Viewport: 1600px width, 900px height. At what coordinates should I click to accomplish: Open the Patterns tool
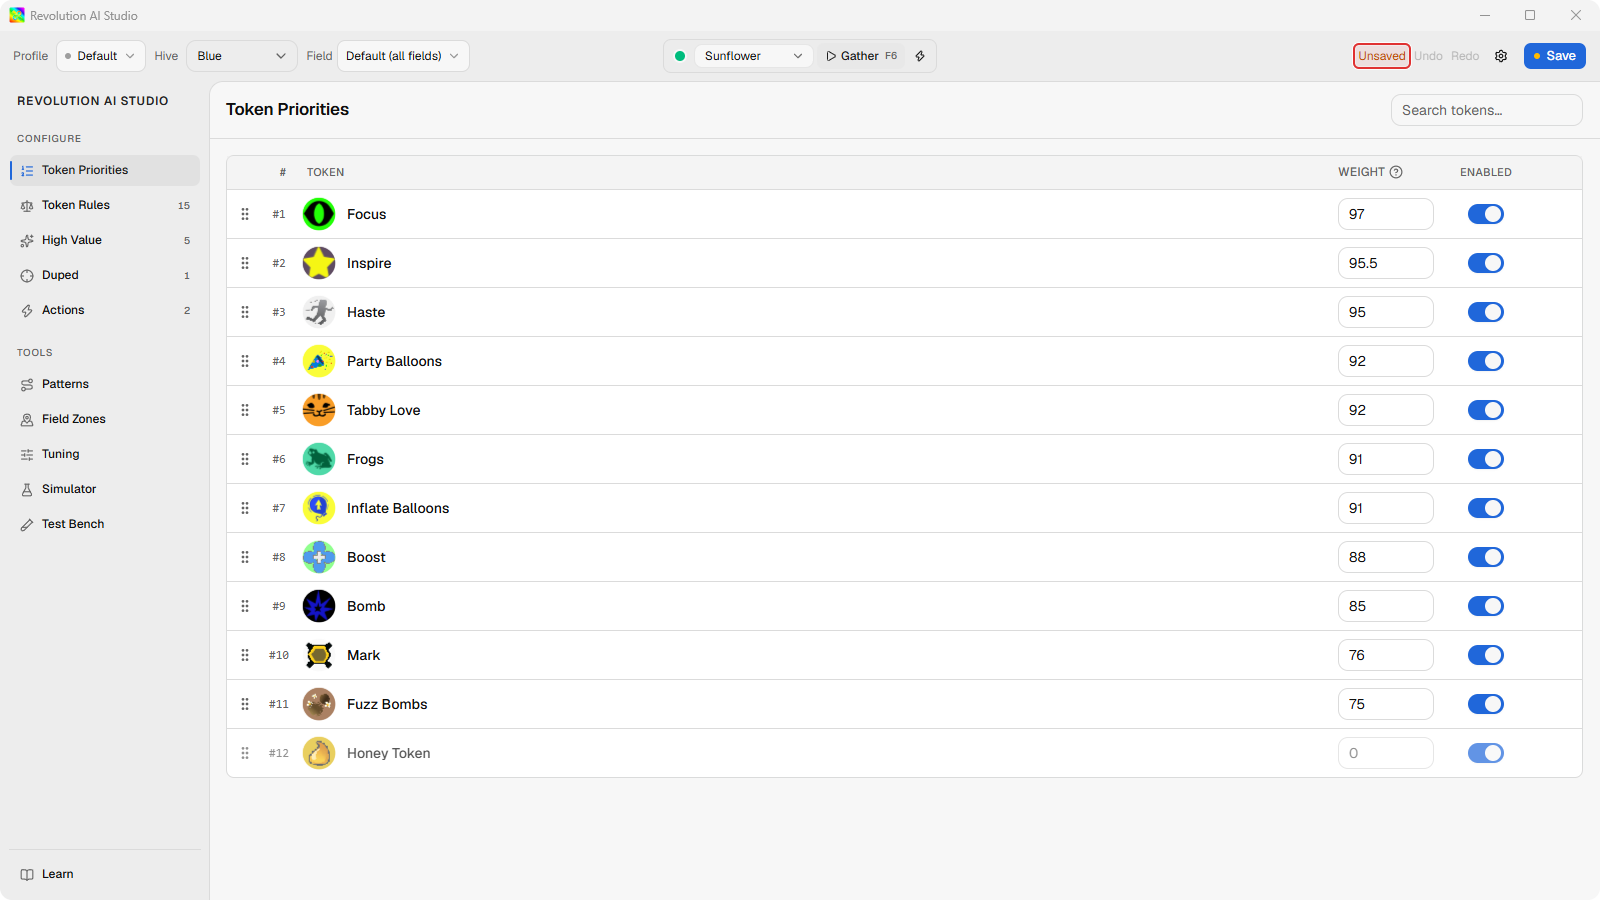tap(105, 384)
